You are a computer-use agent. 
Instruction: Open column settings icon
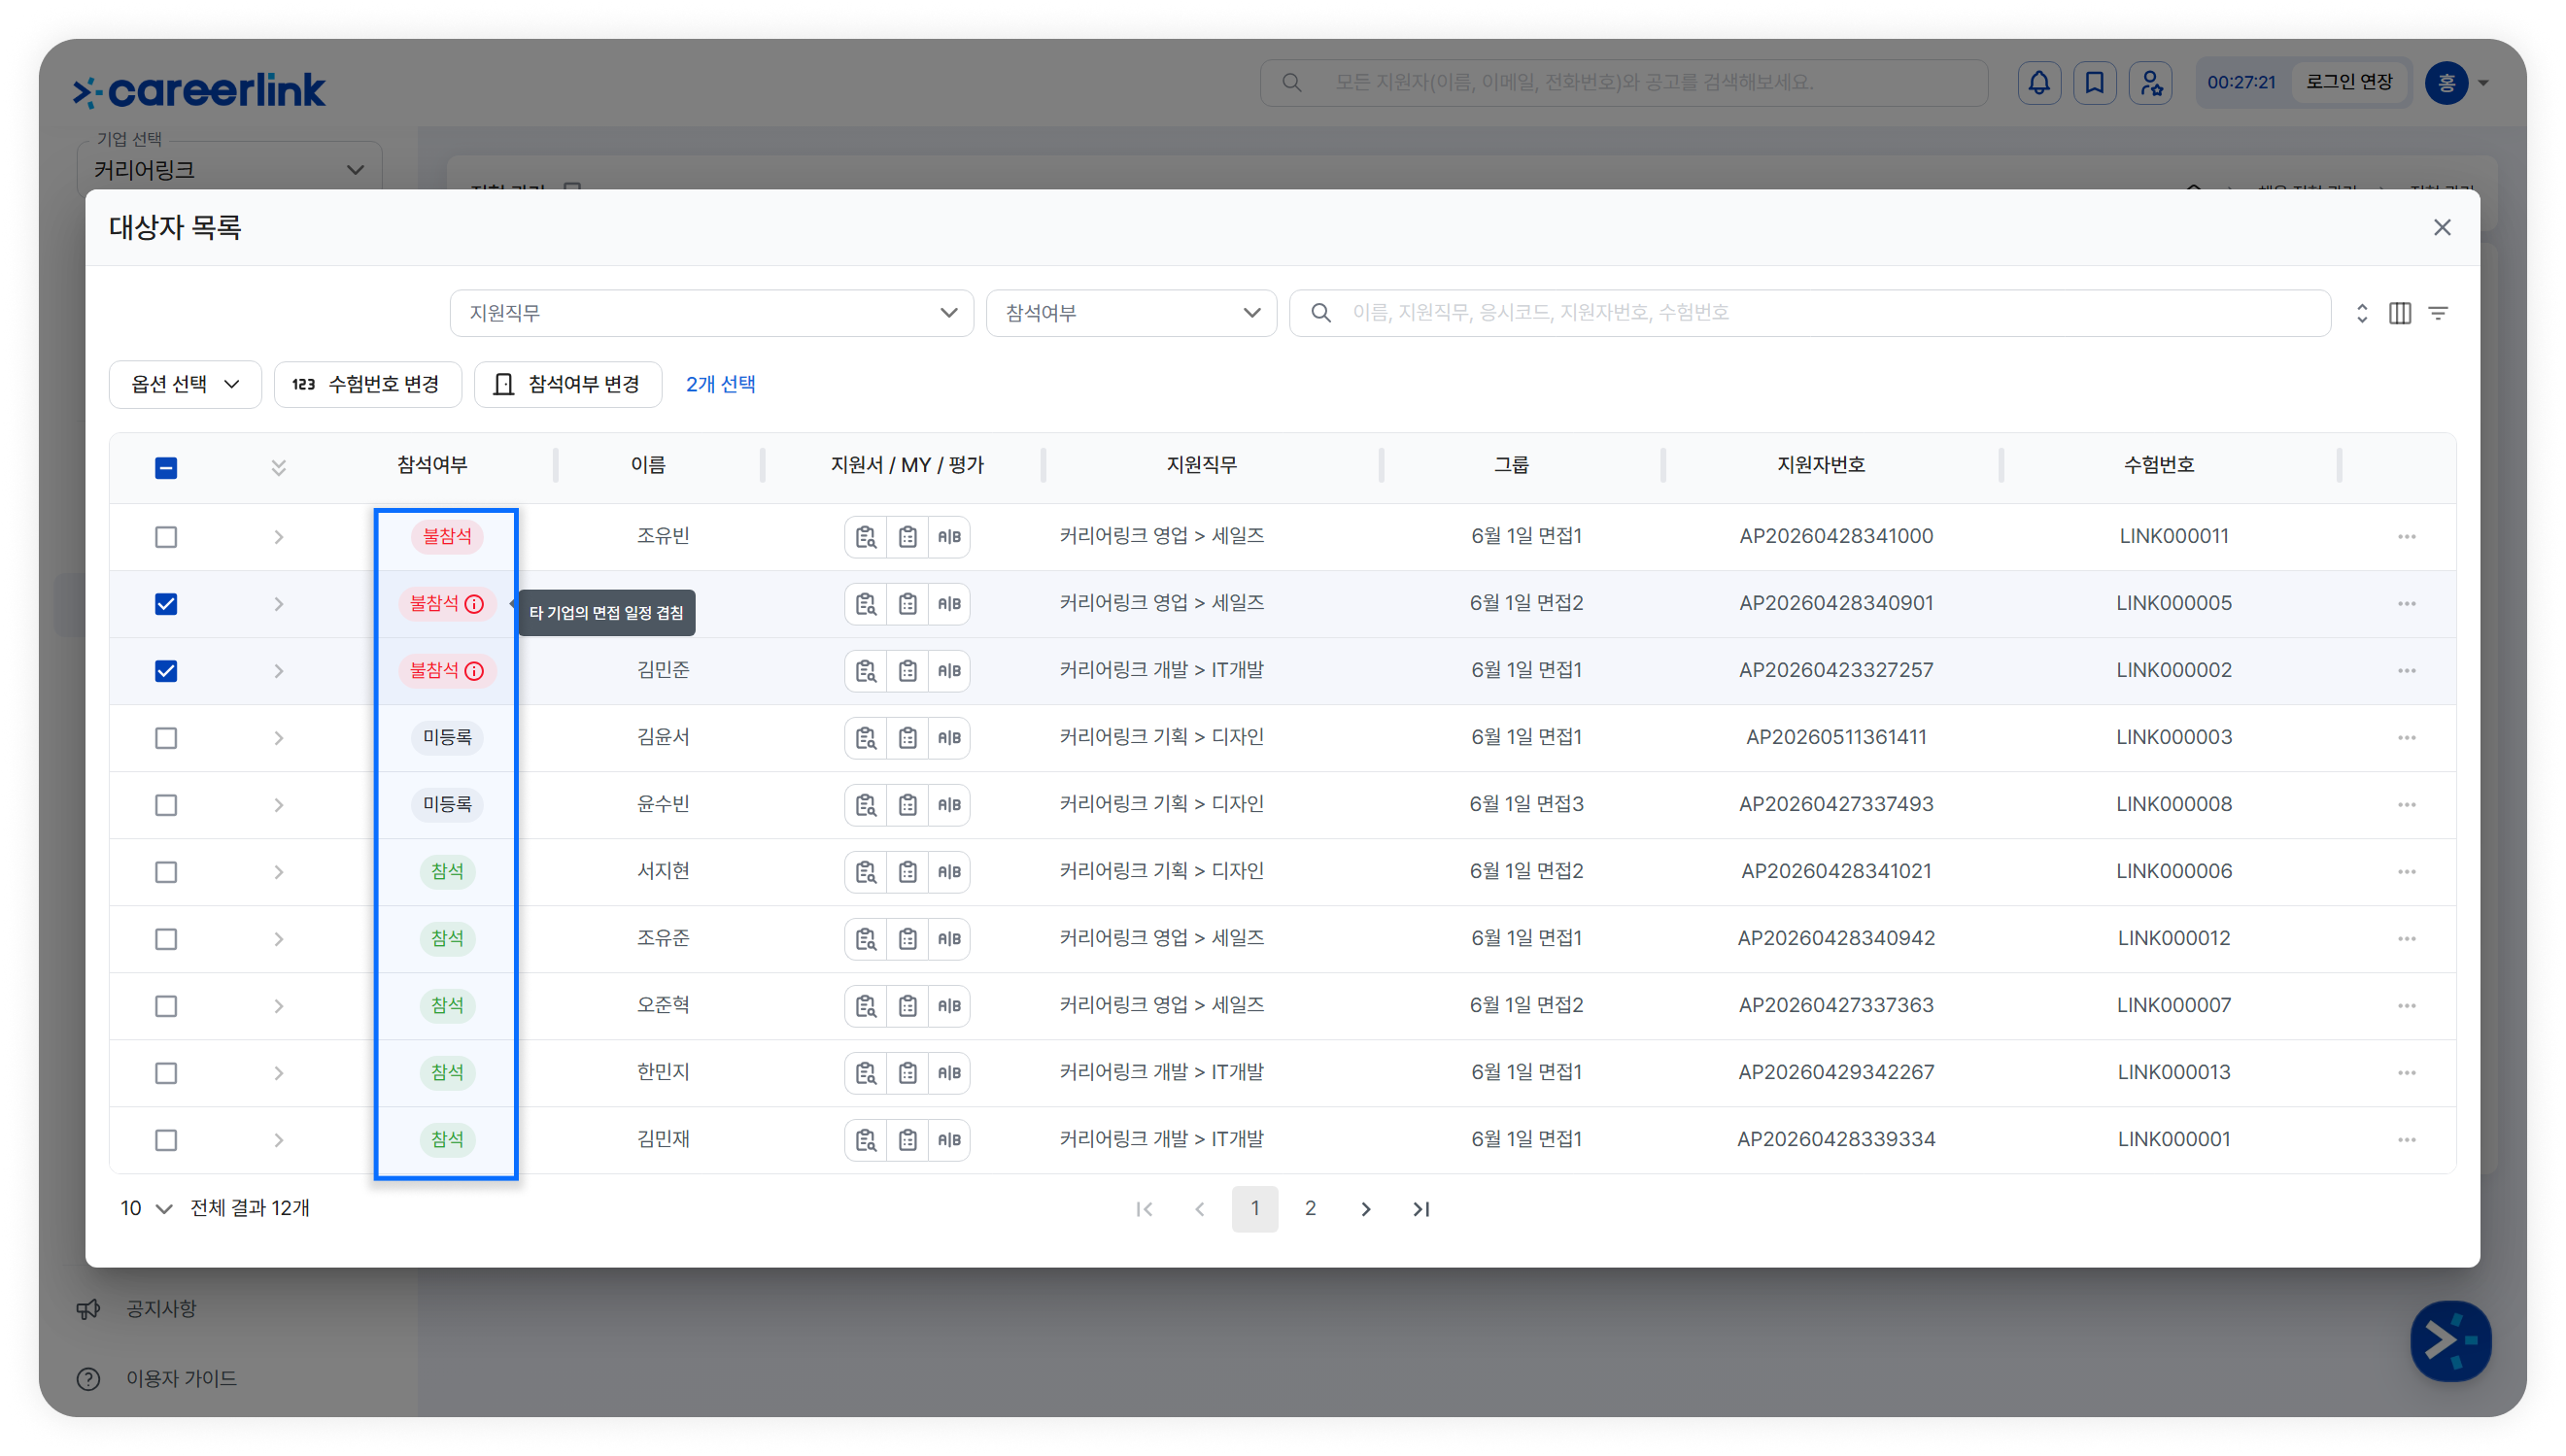click(2399, 313)
